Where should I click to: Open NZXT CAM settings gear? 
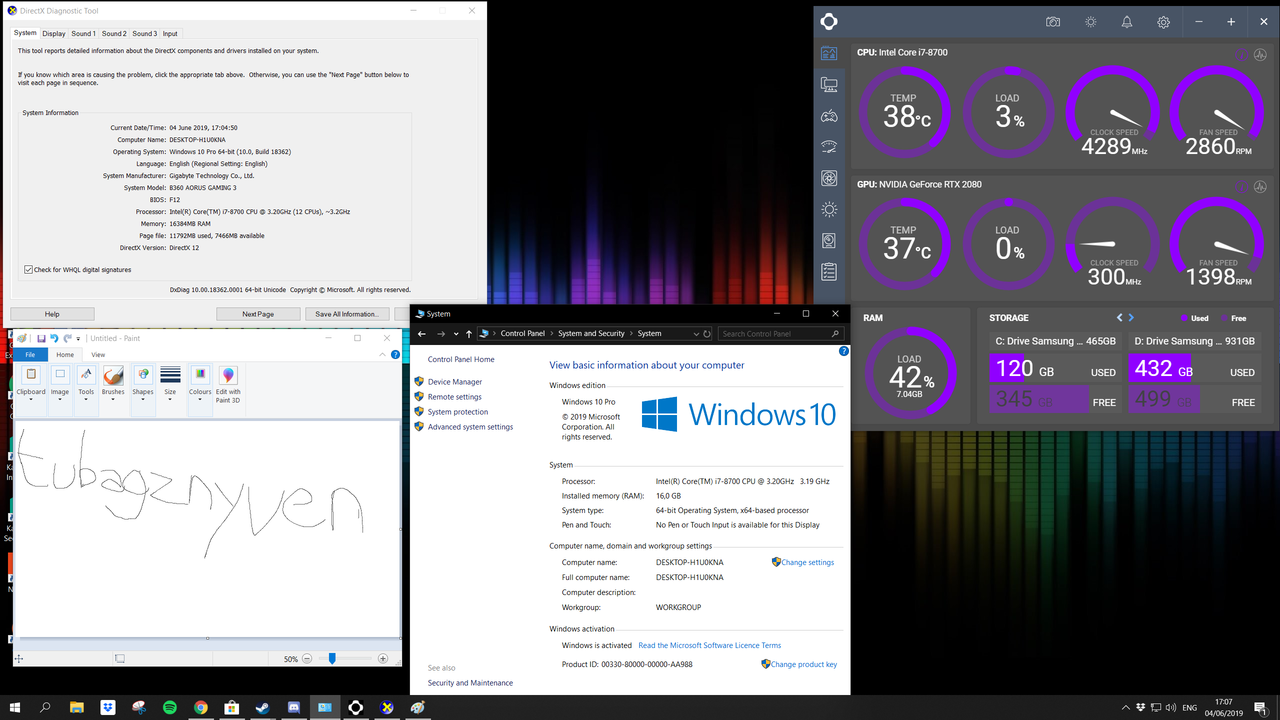click(1164, 22)
